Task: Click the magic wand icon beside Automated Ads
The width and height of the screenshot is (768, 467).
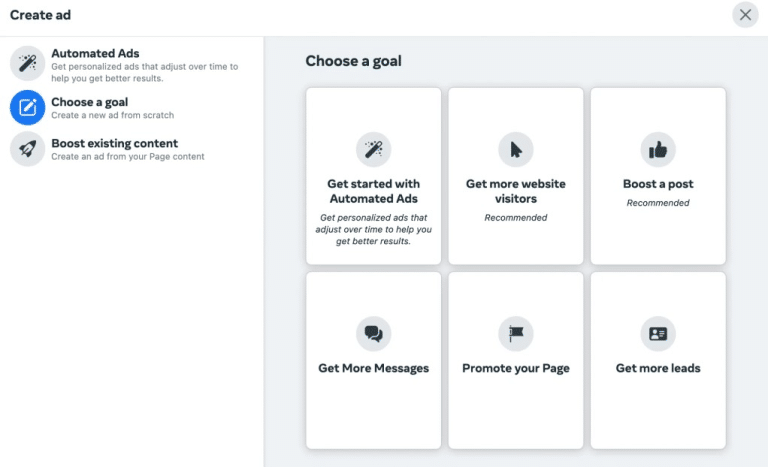Action: 27,63
